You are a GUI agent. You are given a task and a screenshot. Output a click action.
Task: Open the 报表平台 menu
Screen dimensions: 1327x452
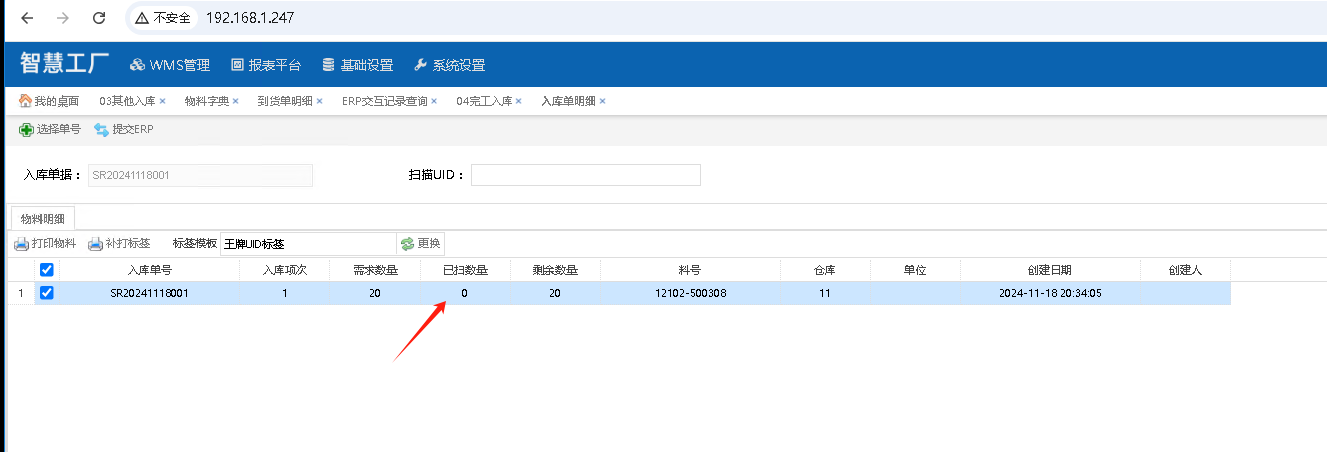click(266, 65)
